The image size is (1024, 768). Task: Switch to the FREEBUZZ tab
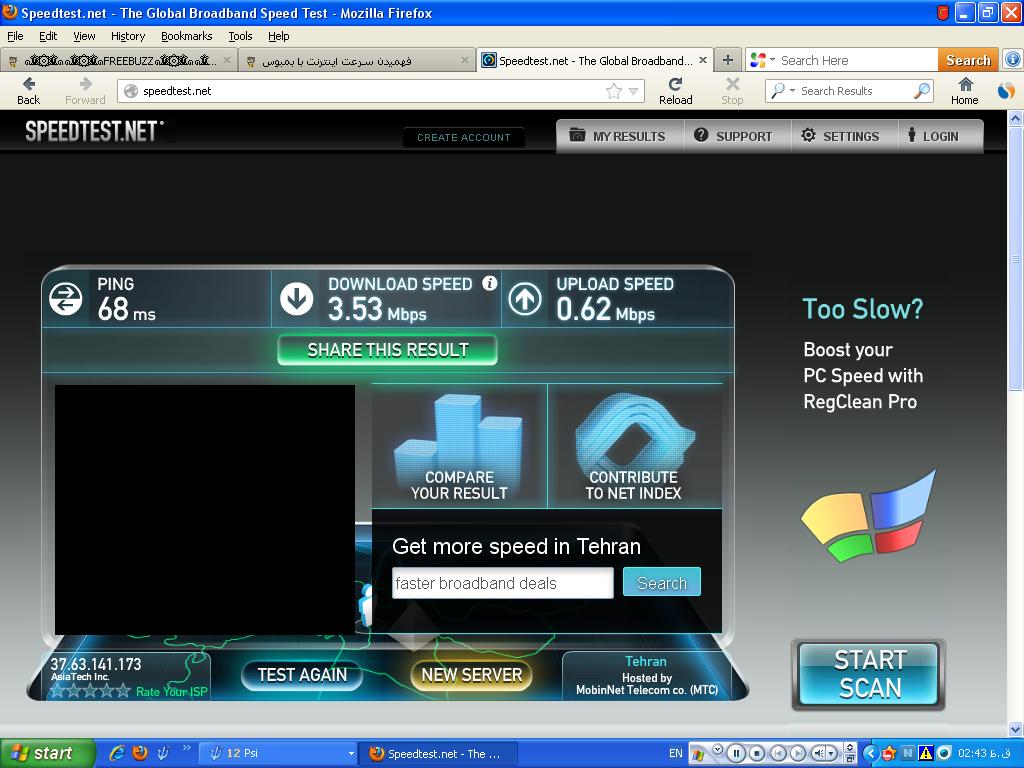tap(118, 61)
